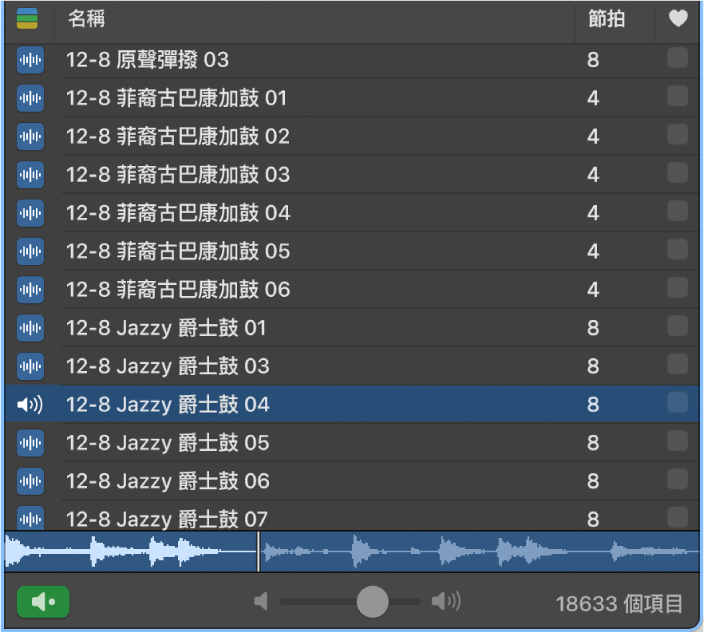This screenshot has height=633, width=705.
Task: Favorite the loop 12-8 原聲彈撥 03
Action: click(678, 58)
